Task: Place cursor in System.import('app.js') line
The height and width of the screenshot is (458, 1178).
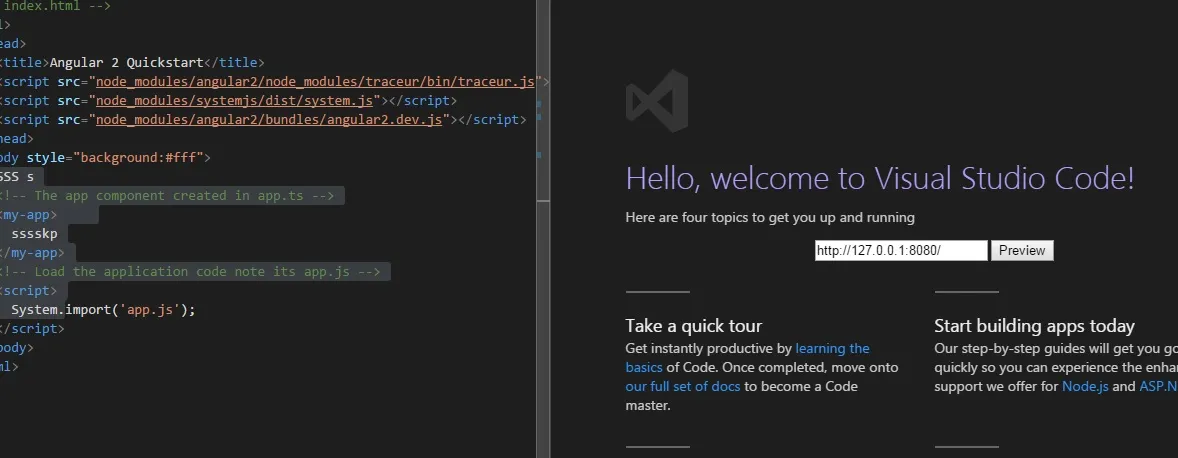Action: click(103, 309)
